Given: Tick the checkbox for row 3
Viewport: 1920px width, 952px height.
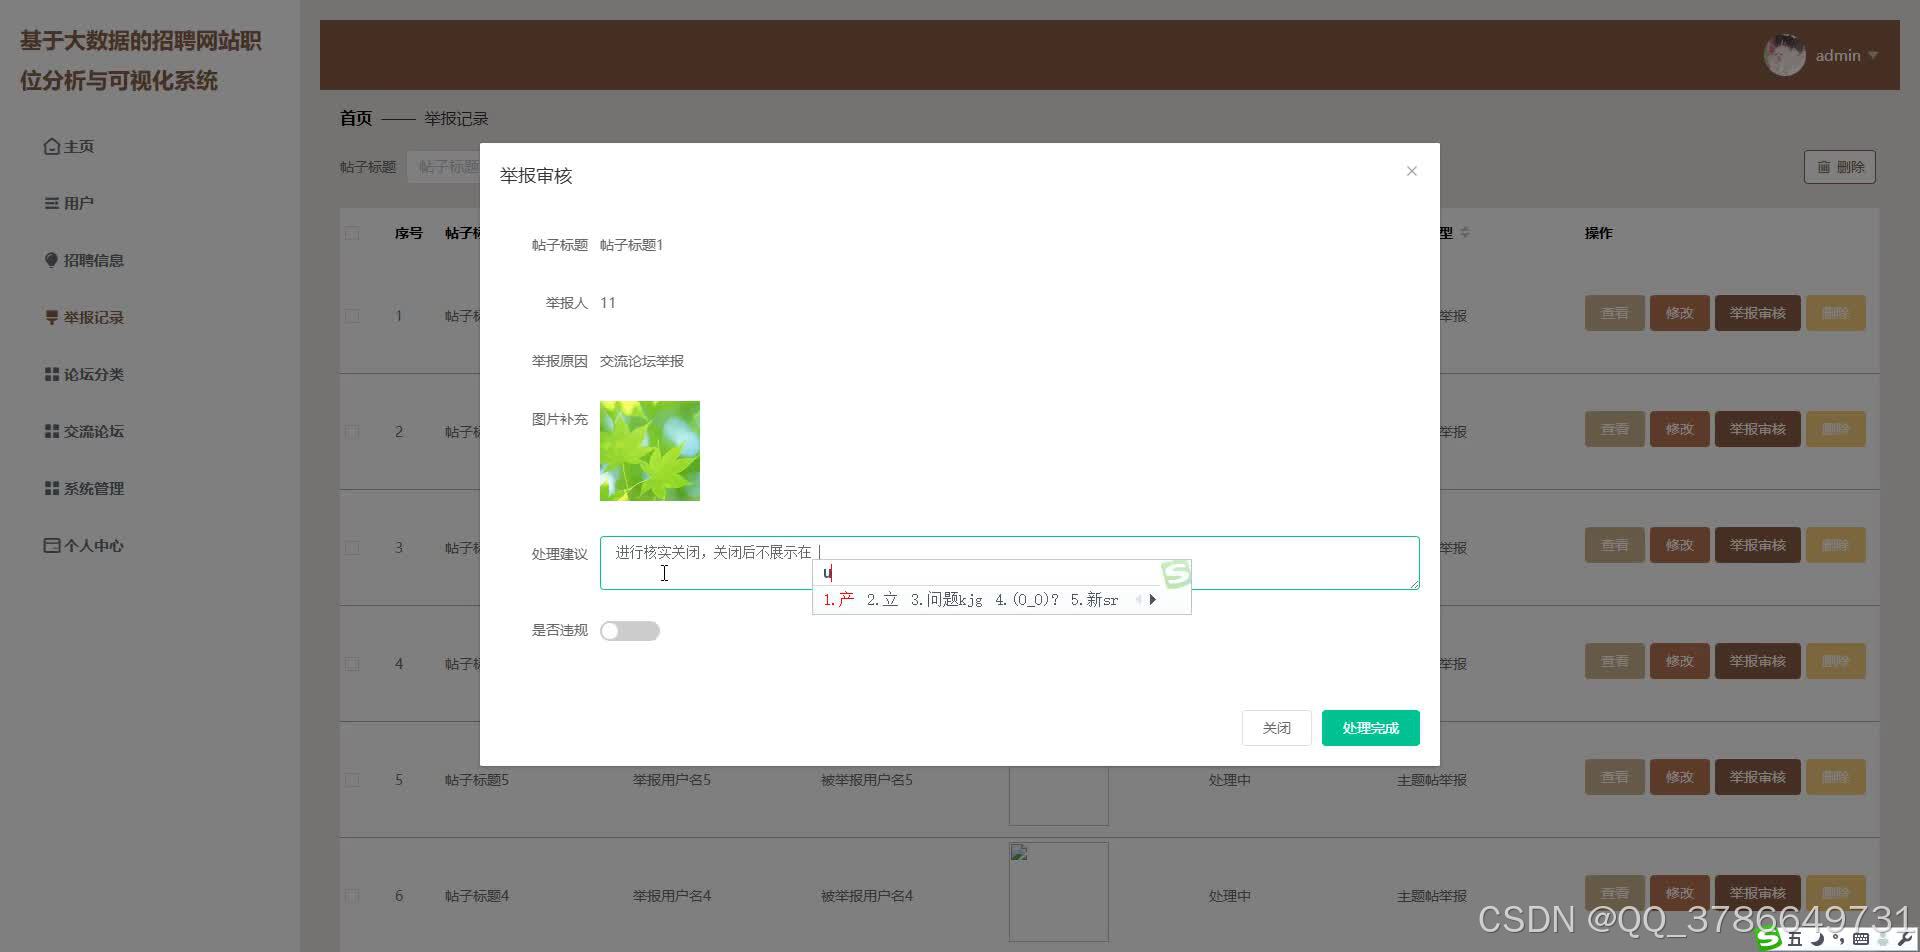Looking at the screenshot, I should [x=352, y=548].
